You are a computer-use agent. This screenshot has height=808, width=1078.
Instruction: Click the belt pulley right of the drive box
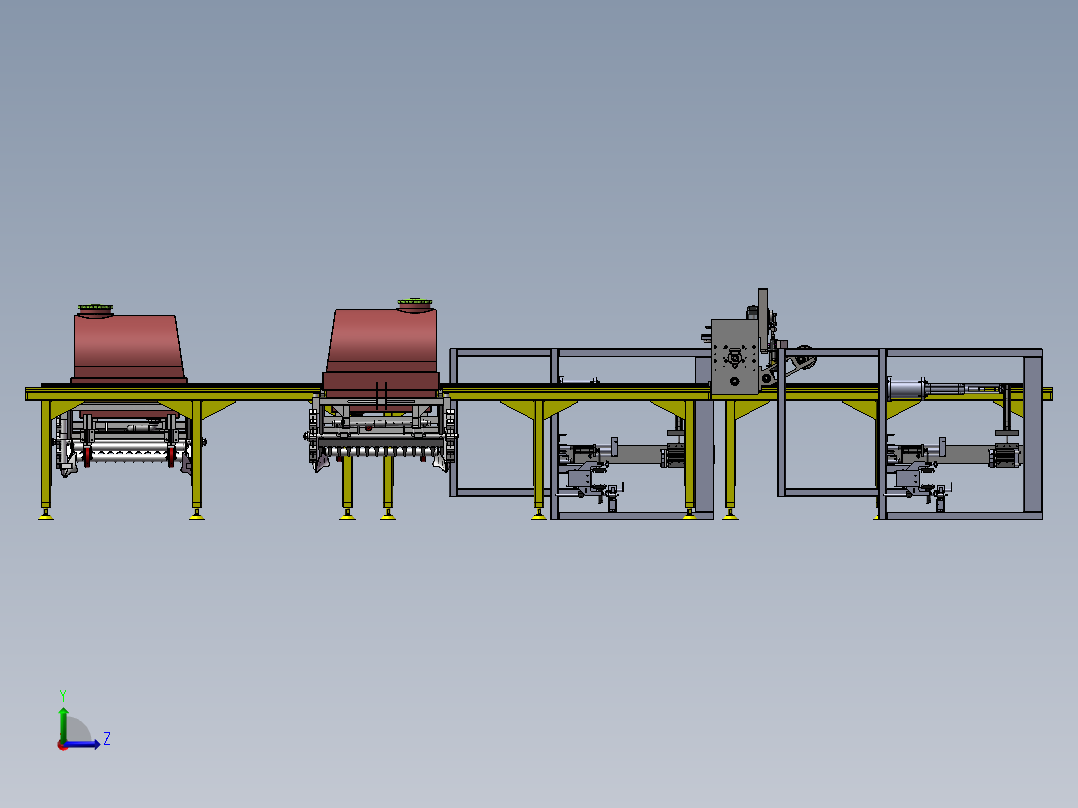[x=803, y=358]
